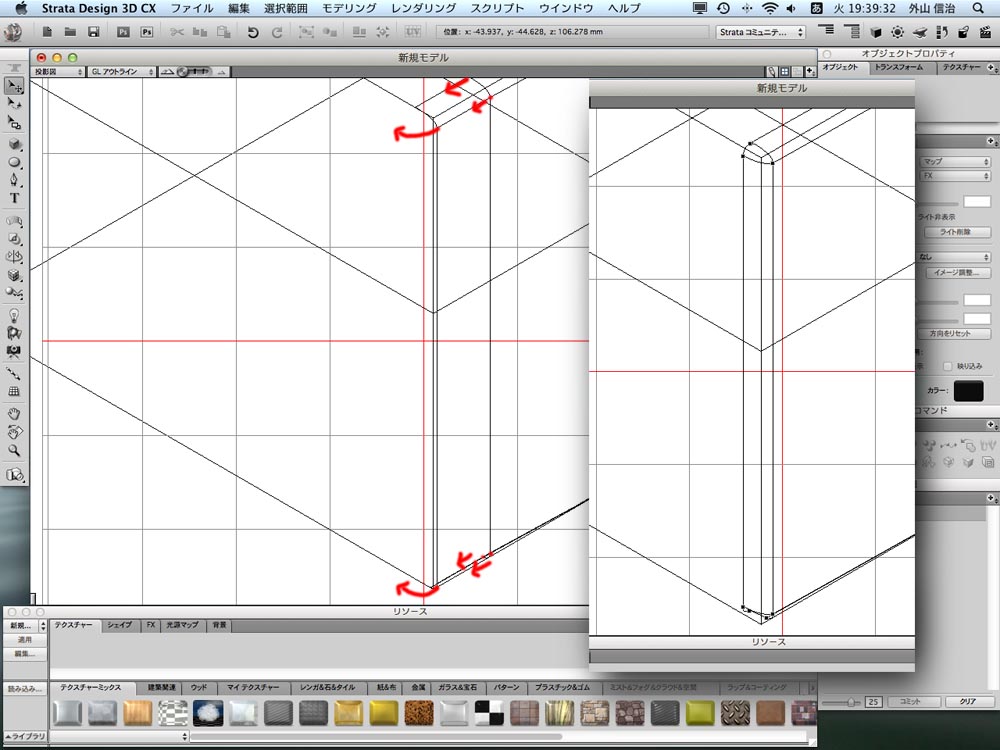Adjust the slider beside the 25 field

(850, 702)
